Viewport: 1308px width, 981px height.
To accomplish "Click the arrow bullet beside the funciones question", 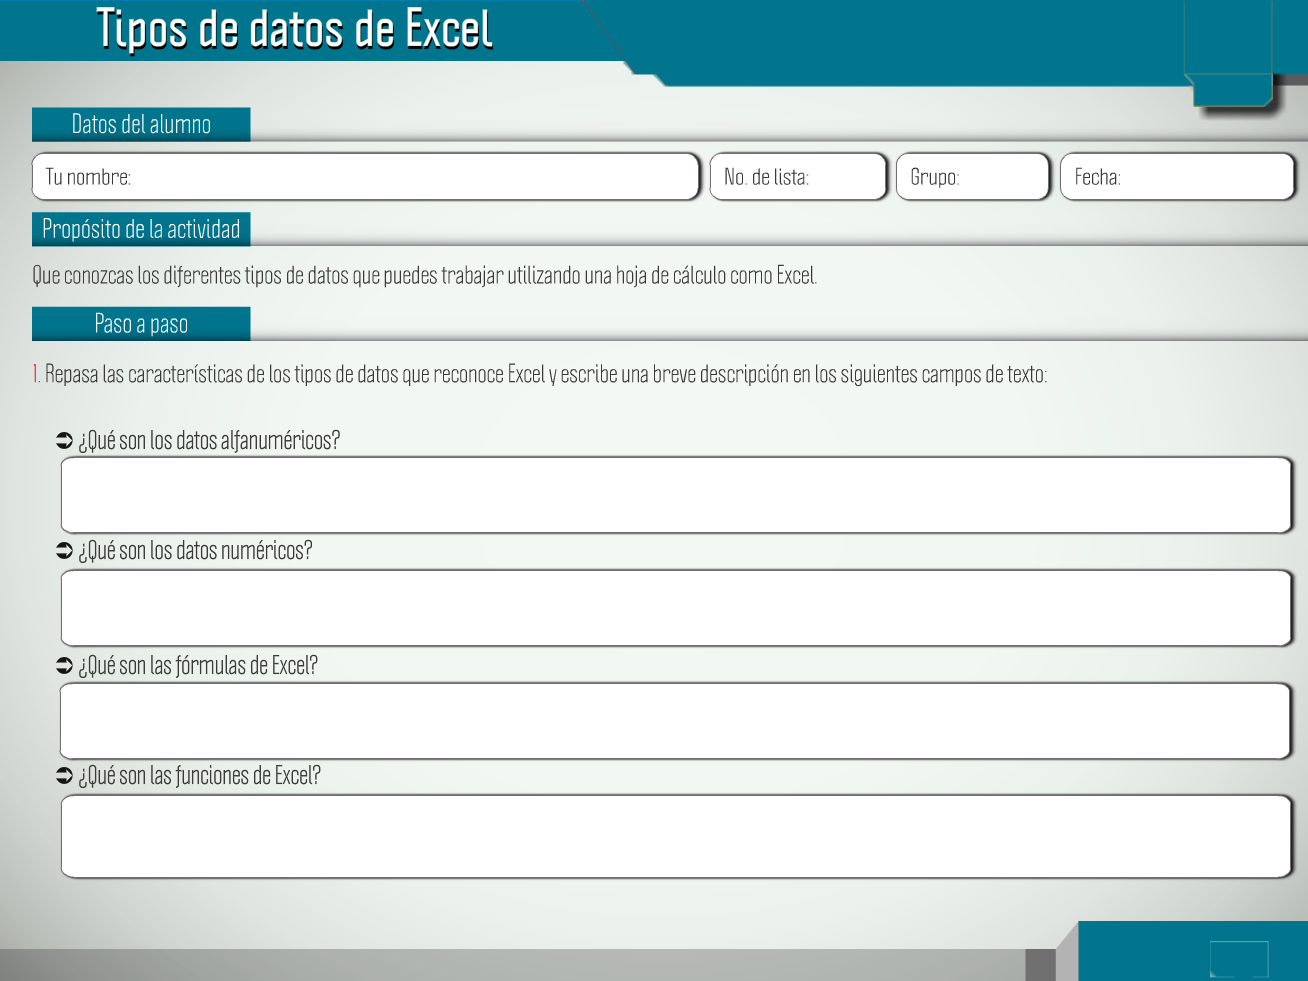I will pyautogui.click(x=65, y=776).
